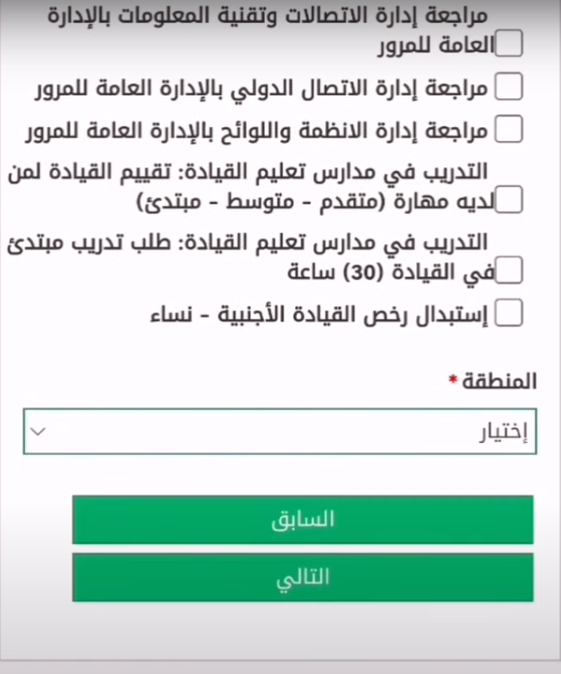This screenshot has height=674, width=561.
Task: Tick إستبدال رخص القيادة الأجنبية - نساء checkbox
Action: (x=509, y=313)
